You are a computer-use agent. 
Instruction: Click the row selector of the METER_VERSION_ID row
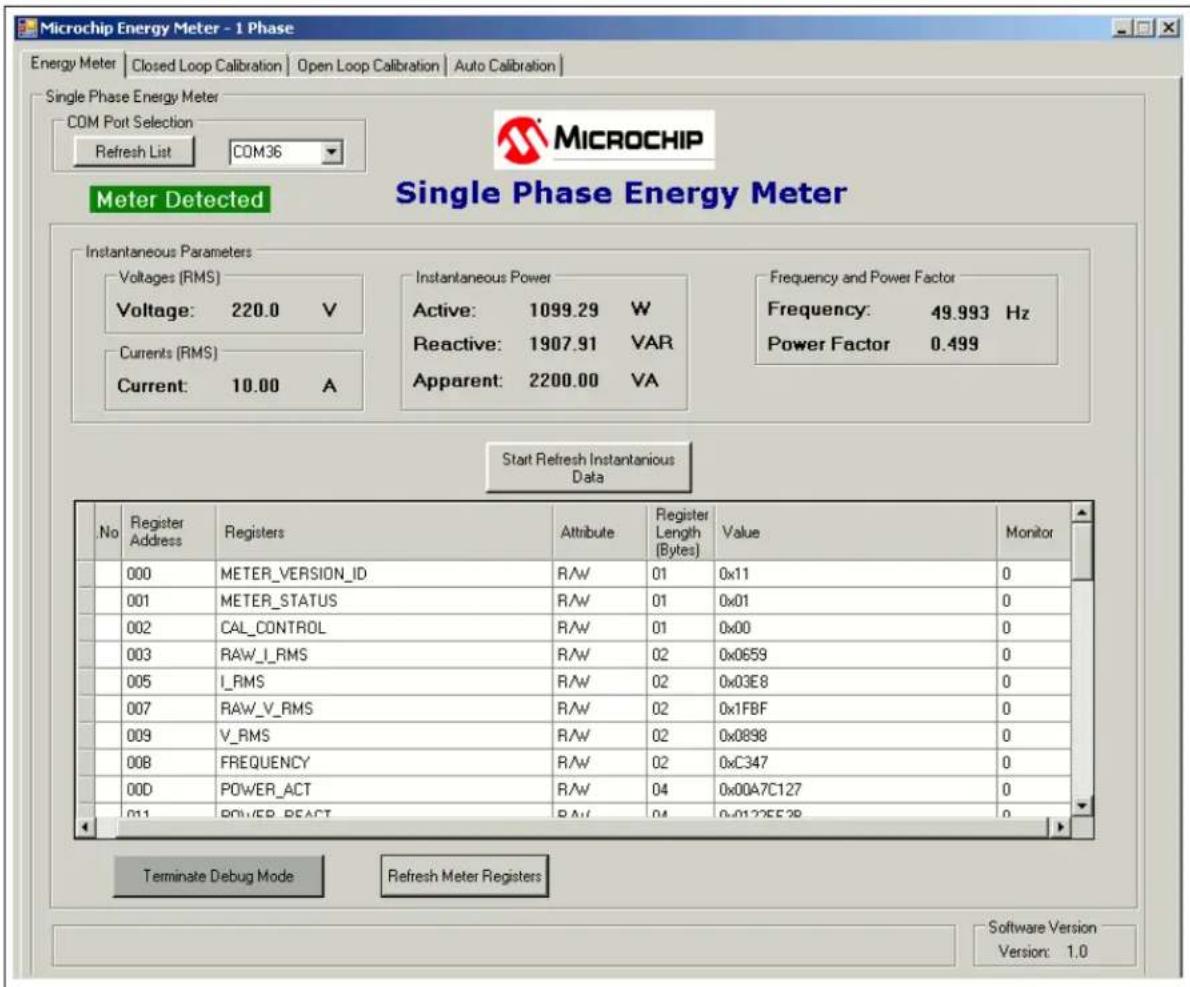click(x=85, y=574)
